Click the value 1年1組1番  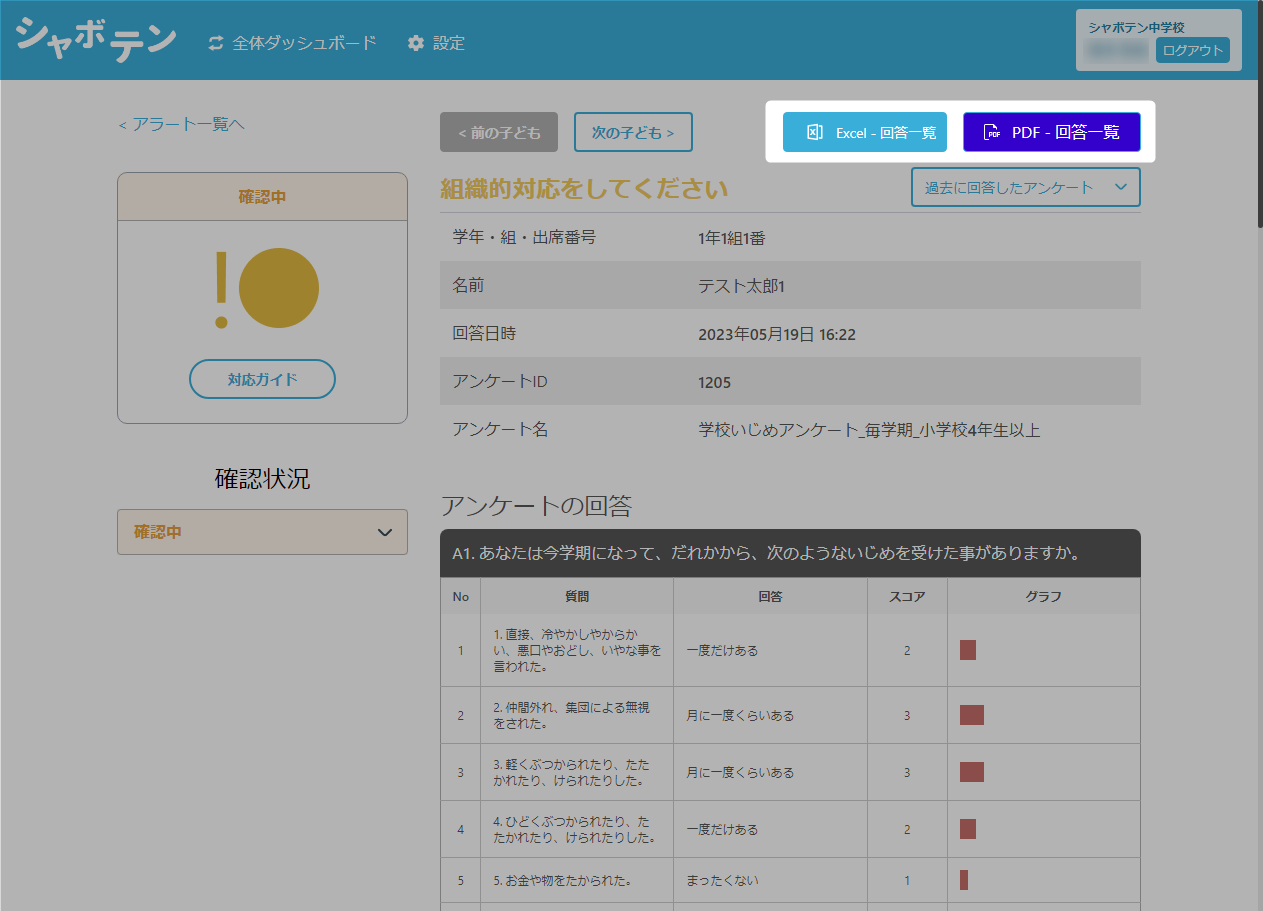[732, 238]
